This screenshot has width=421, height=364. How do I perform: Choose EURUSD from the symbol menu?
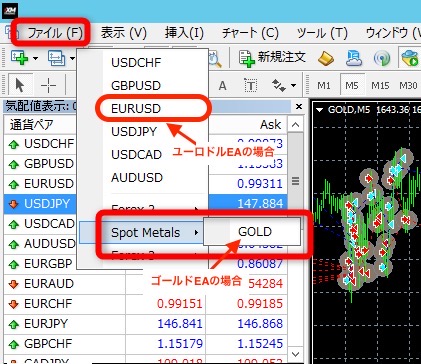(x=136, y=108)
